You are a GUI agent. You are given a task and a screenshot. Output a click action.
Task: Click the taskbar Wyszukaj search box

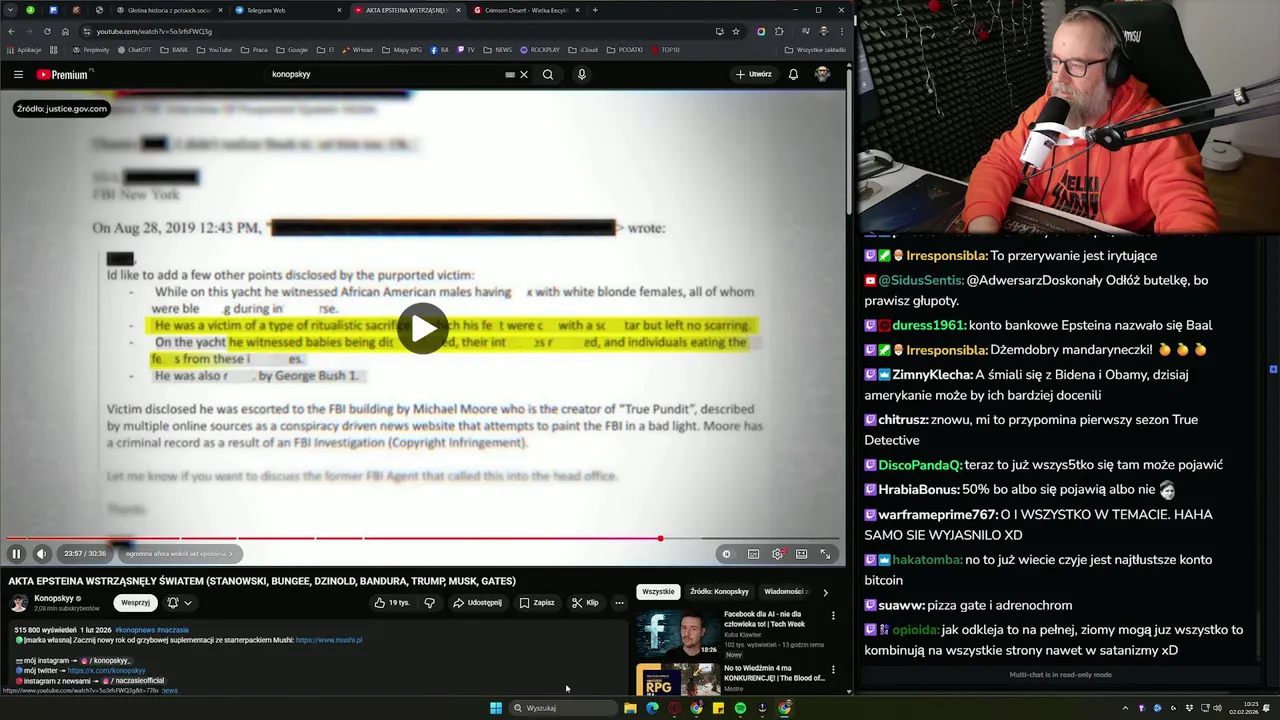[562, 708]
